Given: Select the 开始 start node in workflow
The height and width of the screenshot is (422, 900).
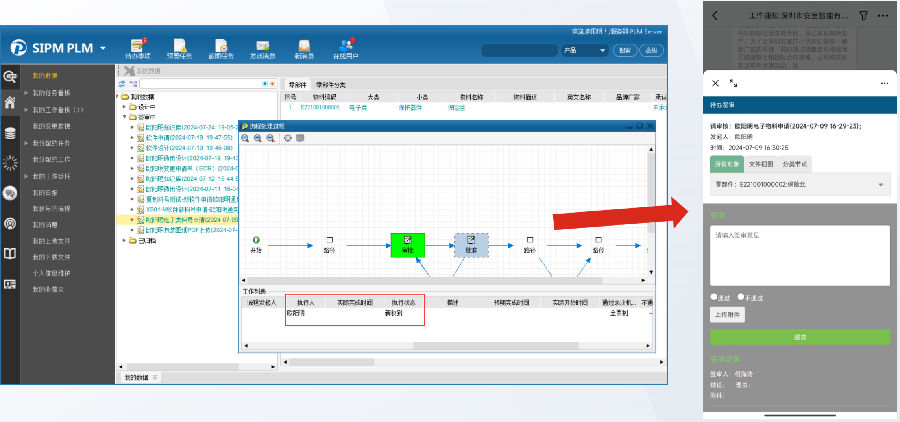Looking at the screenshot, I should pyautogui.click(x=256, y=242).
